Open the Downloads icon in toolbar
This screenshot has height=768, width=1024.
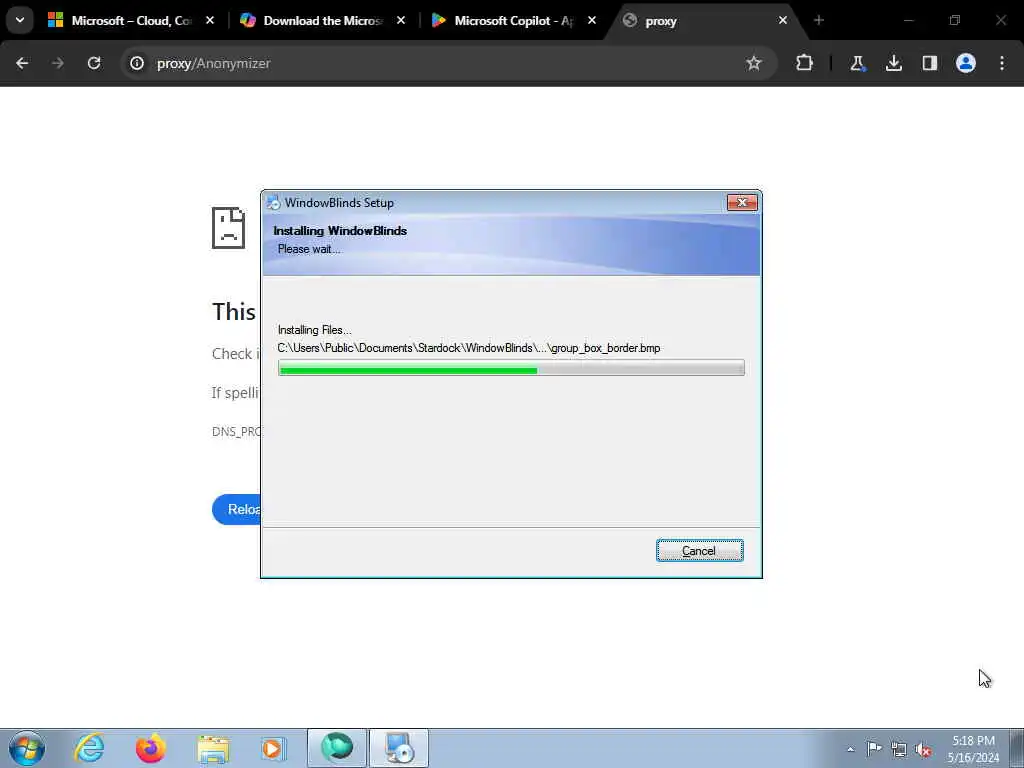pyautogui.click(x=893, y=63)
